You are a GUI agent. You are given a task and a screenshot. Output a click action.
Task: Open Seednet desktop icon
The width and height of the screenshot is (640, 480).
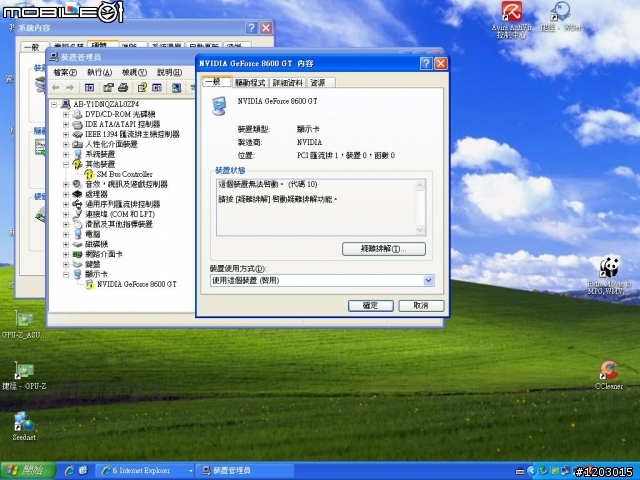tap(24, 426)
